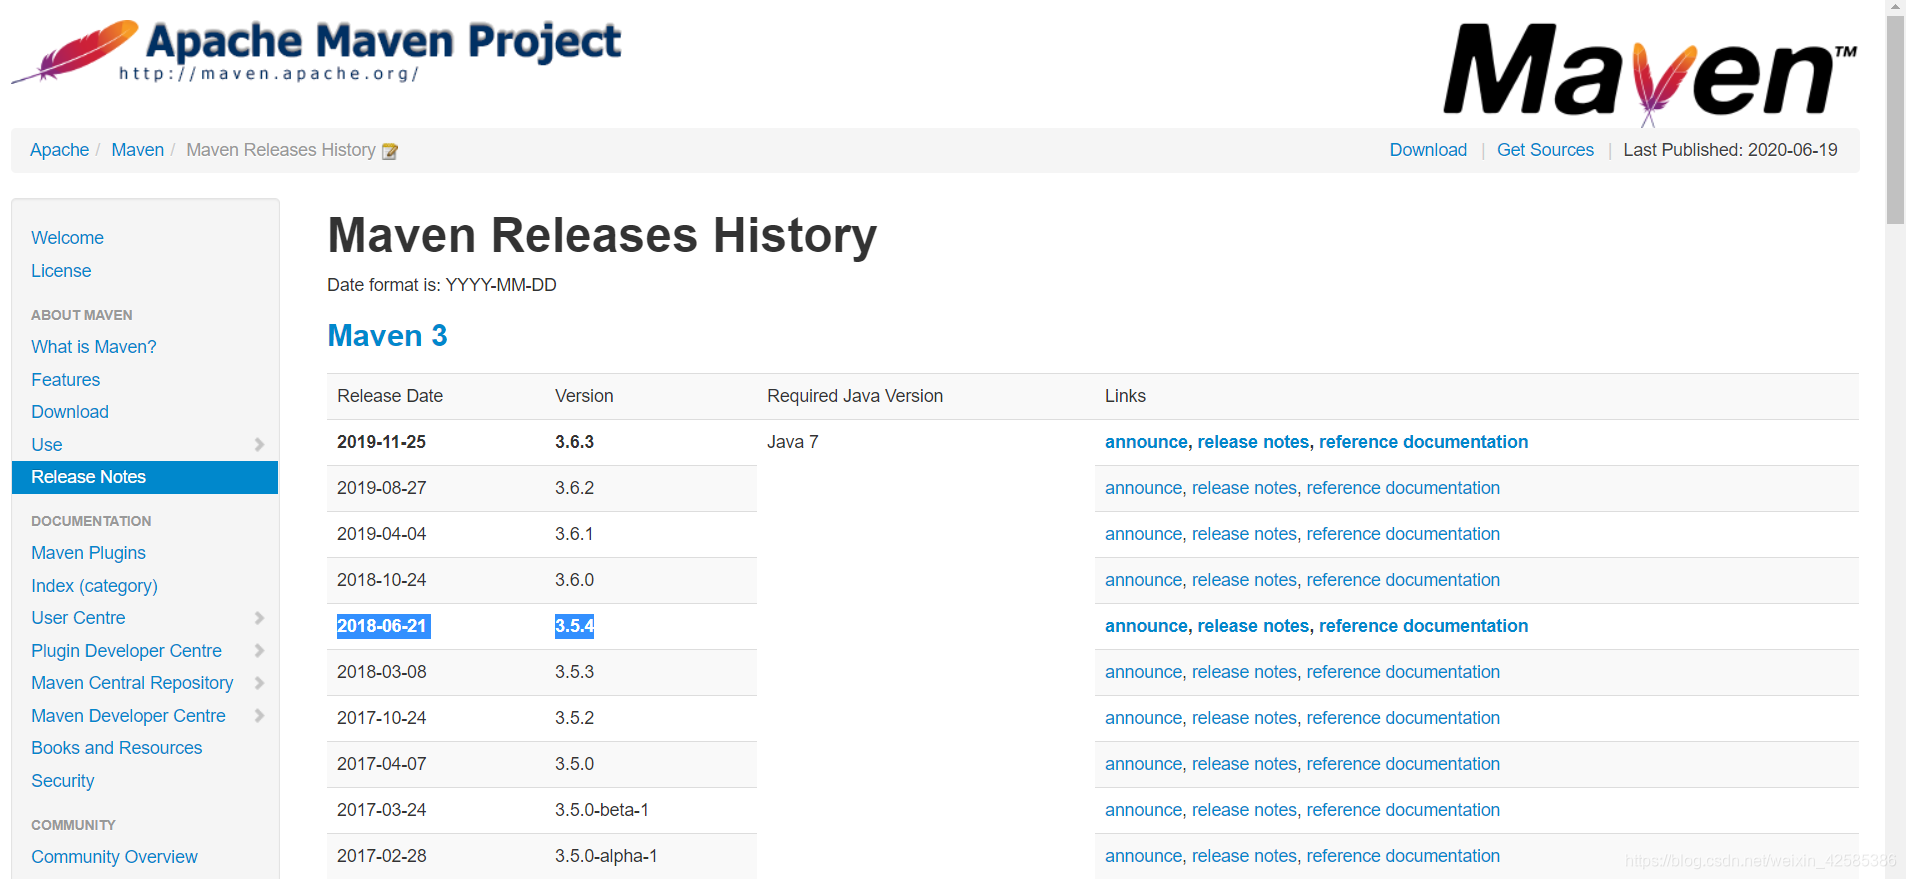Click the Apache Maven Project feather logo
This screenshot has width=1906, height=879.
[x=316, y=50]
